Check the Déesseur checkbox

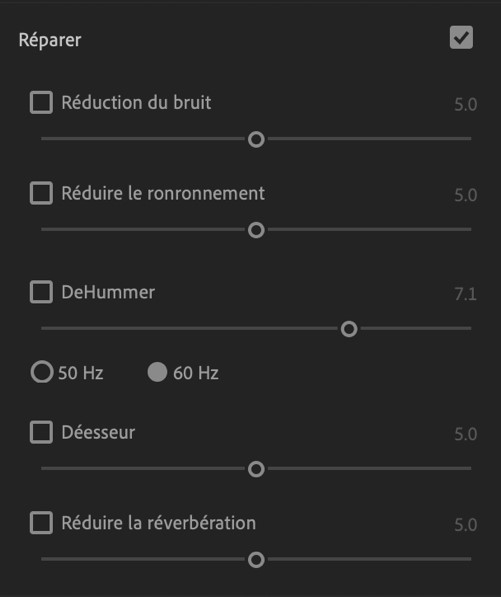pyautogui.click(x=41, y=432)
